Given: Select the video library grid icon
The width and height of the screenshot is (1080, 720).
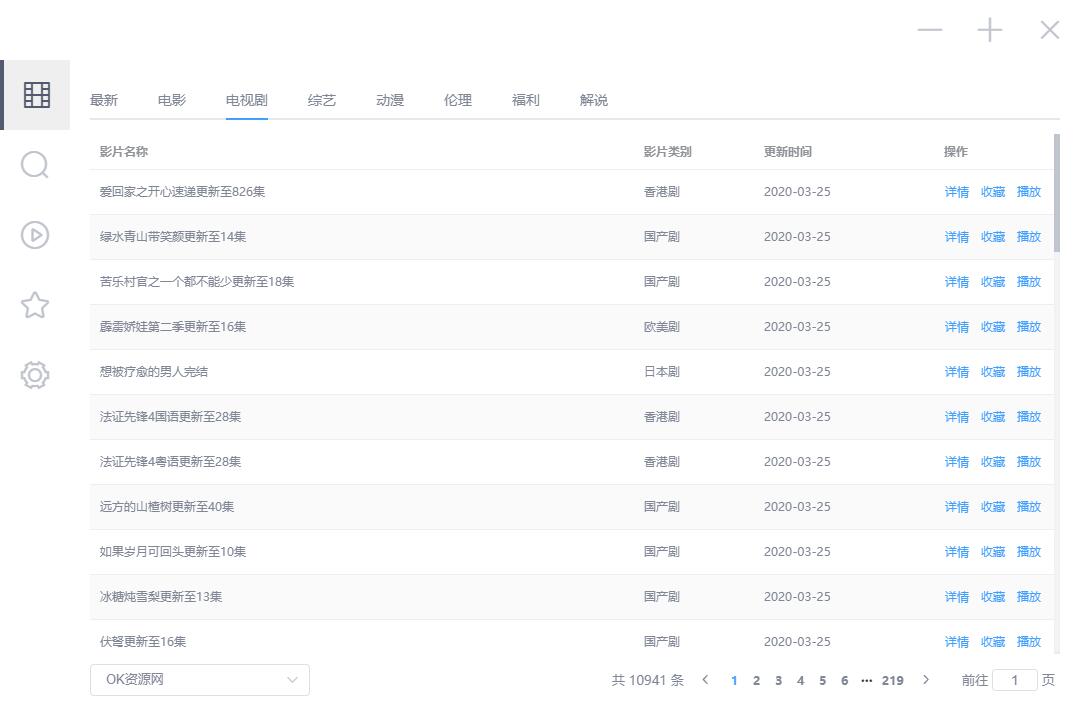Looking at the screenshot, I should click(35, 95).
